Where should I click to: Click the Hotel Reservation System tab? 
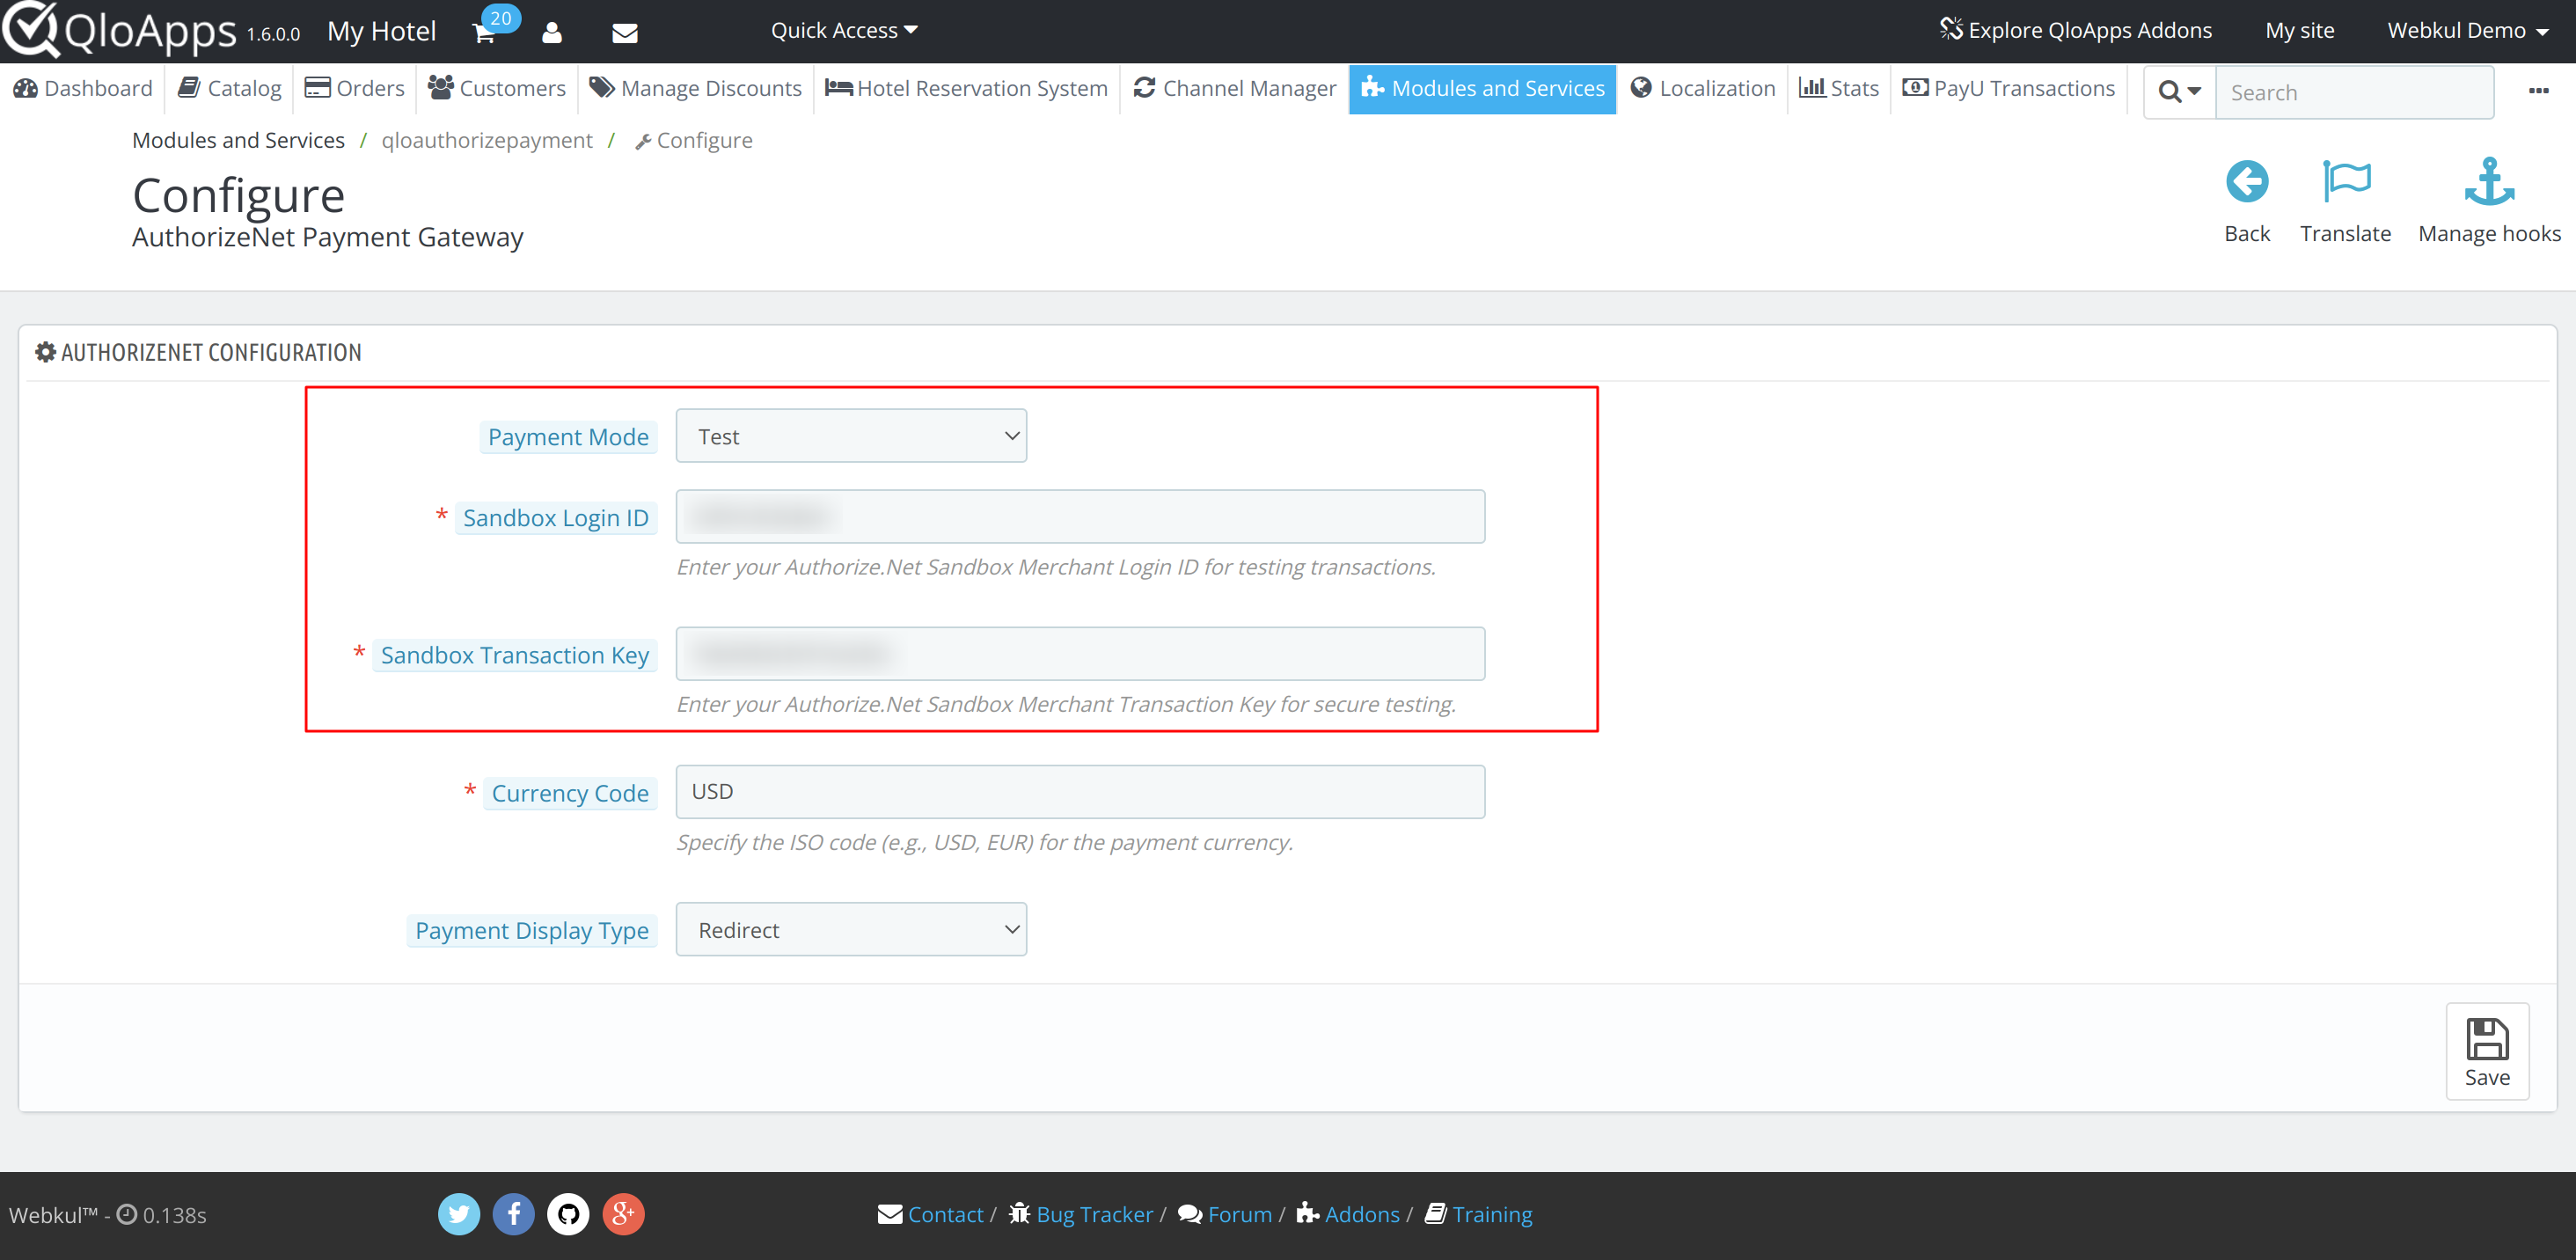pos(970,89)
